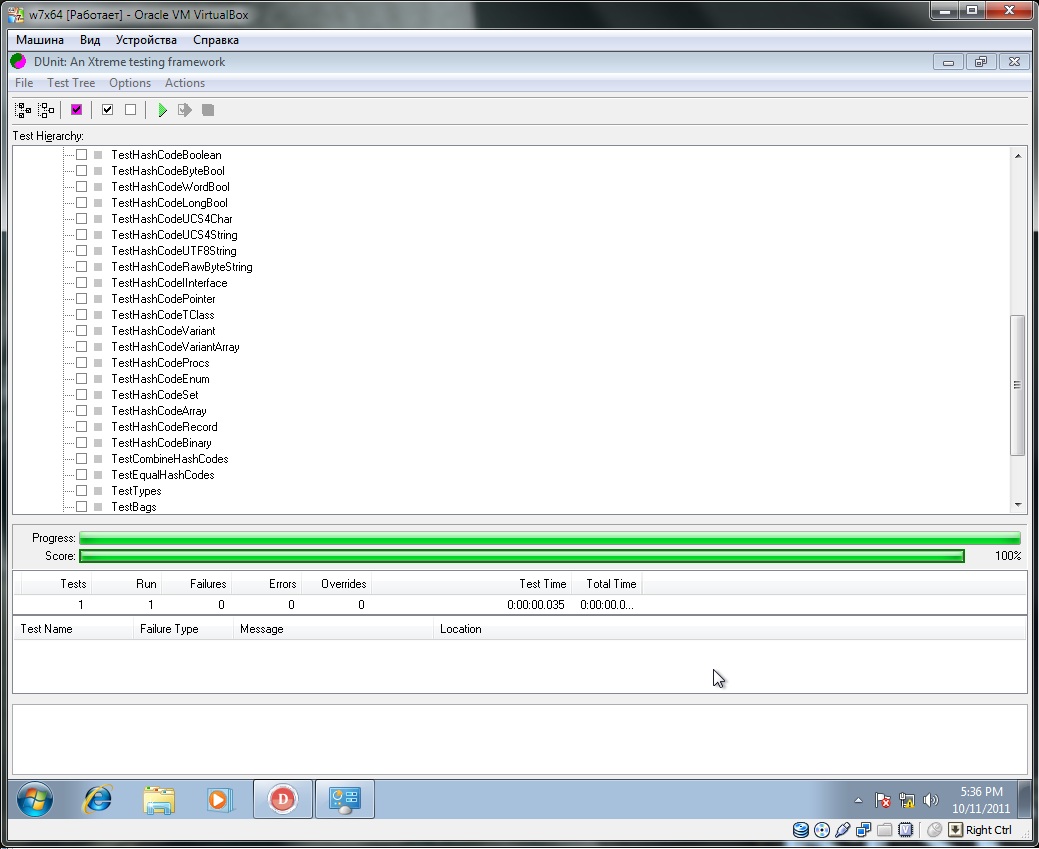Check TestHashCodeVariant checkbox
The width and height of the screenshot is (1039, 849).
(x=82, y=331)
